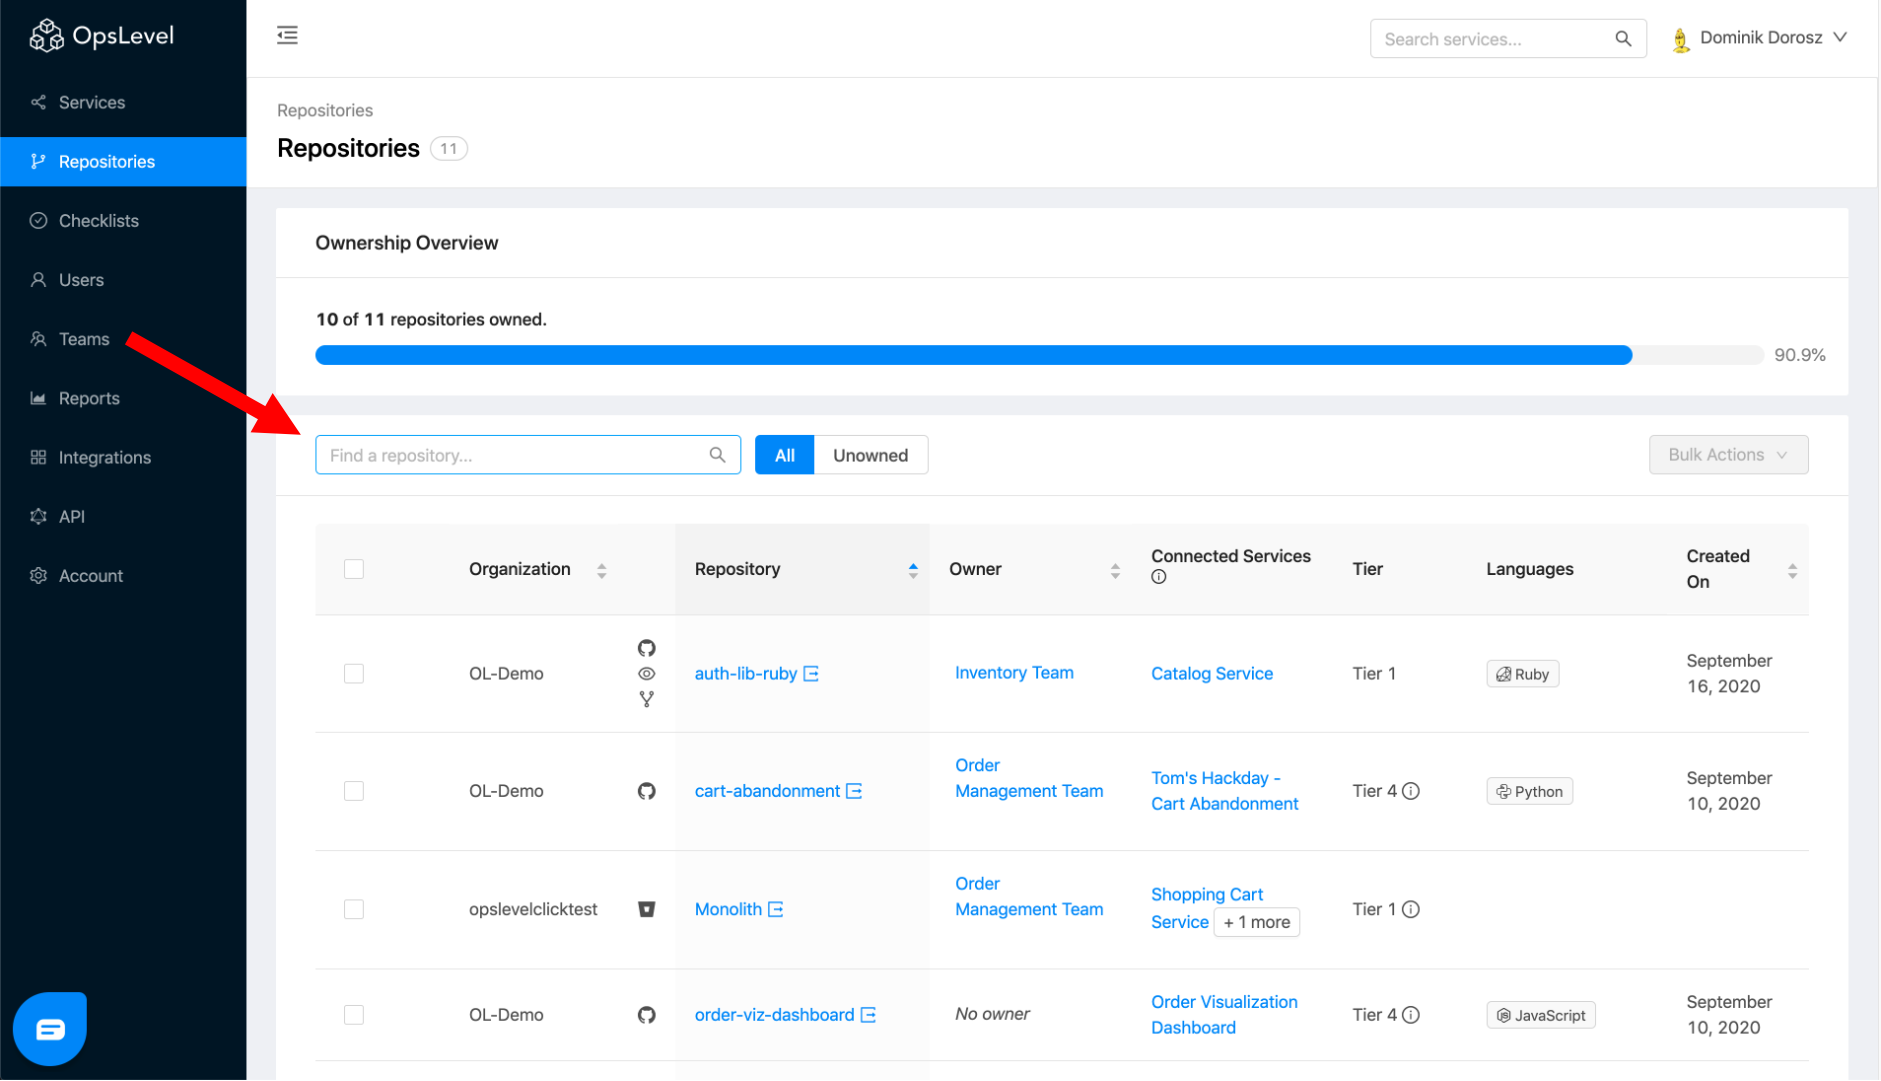Click the JavaScript language tag
Image resolution: width=1881 pixels, height=1081 pixels.
[x=1541, y=1015]
